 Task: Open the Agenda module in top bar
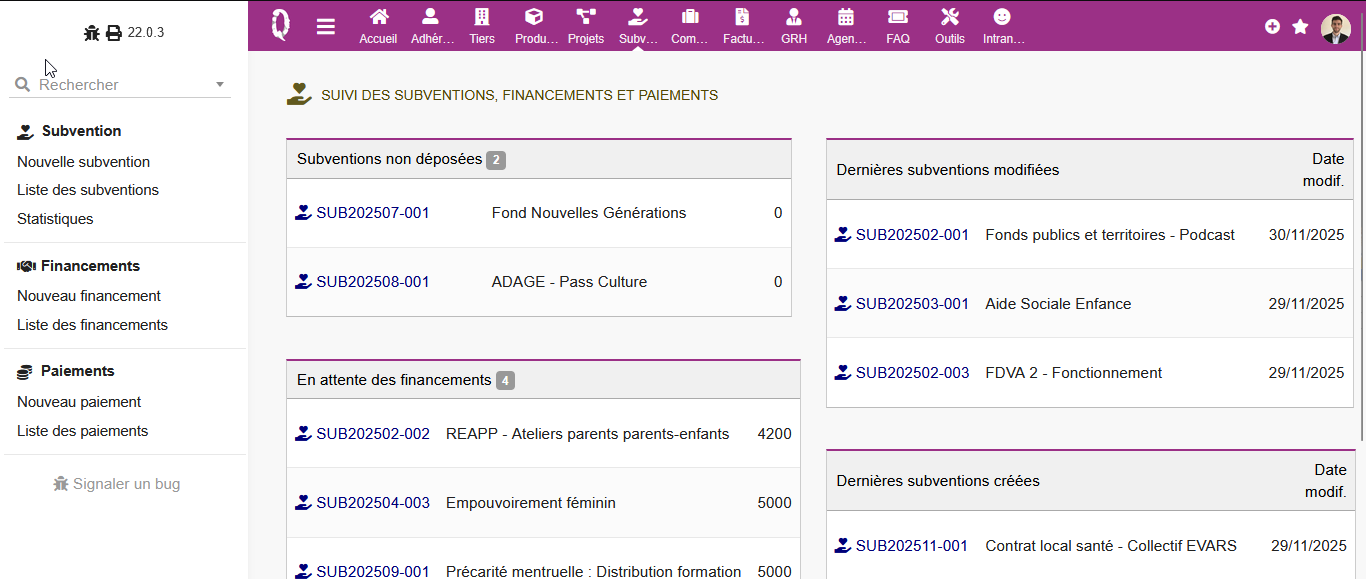pos(846,26)
